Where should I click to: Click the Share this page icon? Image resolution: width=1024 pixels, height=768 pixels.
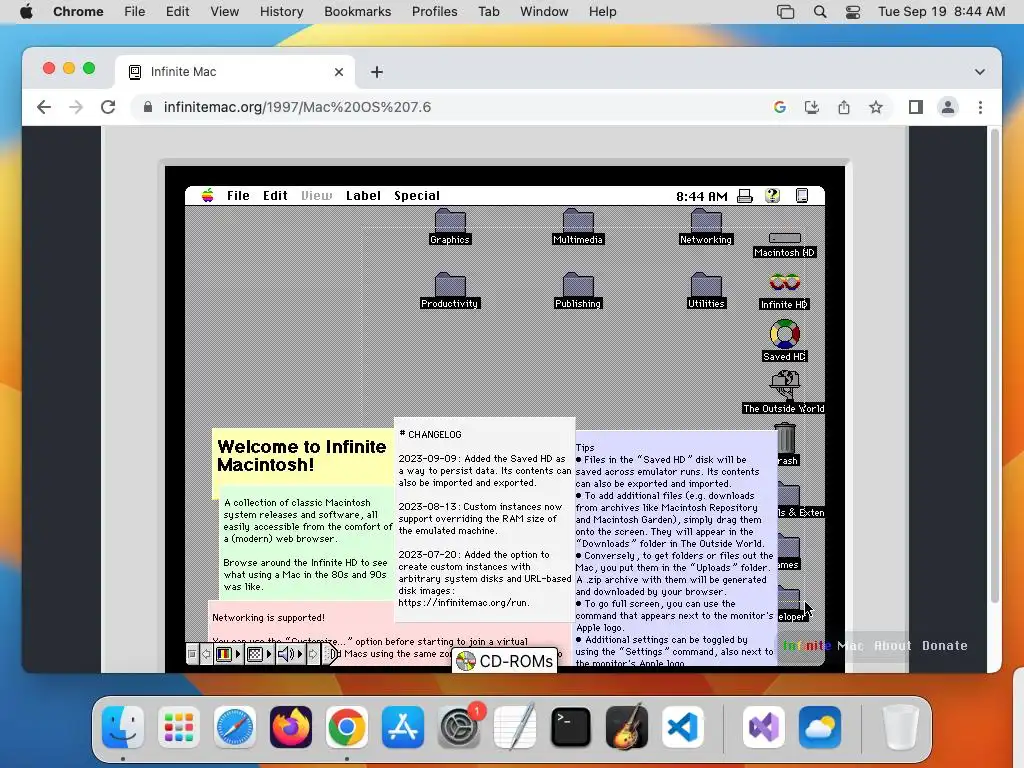click(x=844, y=107)
